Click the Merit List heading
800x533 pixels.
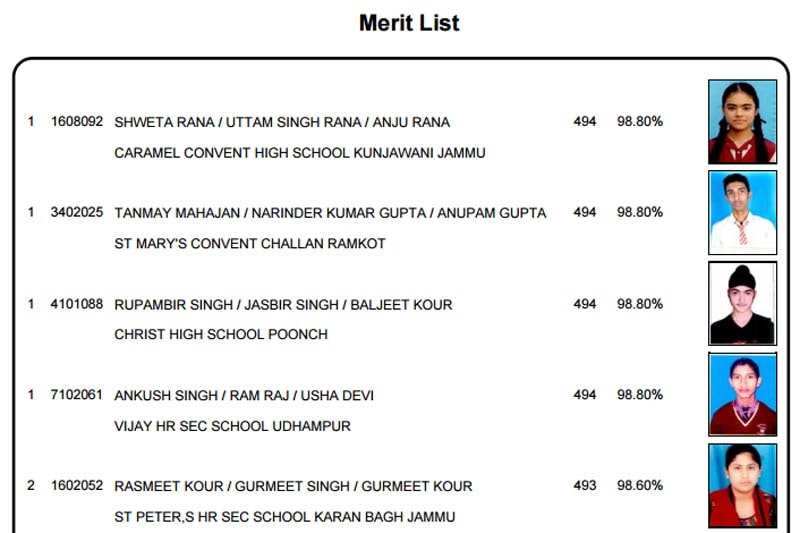click(x=409, y=23)
